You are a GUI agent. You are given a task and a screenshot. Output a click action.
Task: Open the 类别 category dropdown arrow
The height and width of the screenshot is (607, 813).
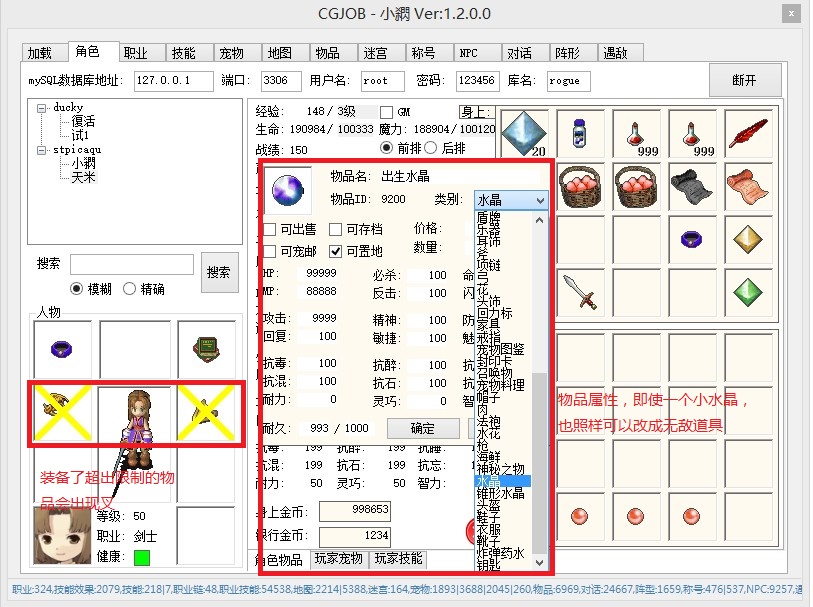[540, 200]
